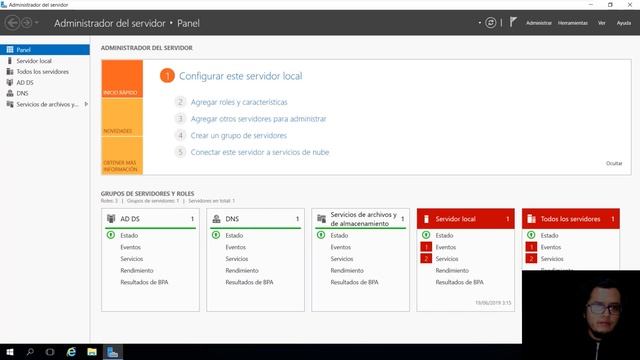This screenshot has width=640, height=360.
Task: Click the forward navigation arrow
Action: (27, 23)
